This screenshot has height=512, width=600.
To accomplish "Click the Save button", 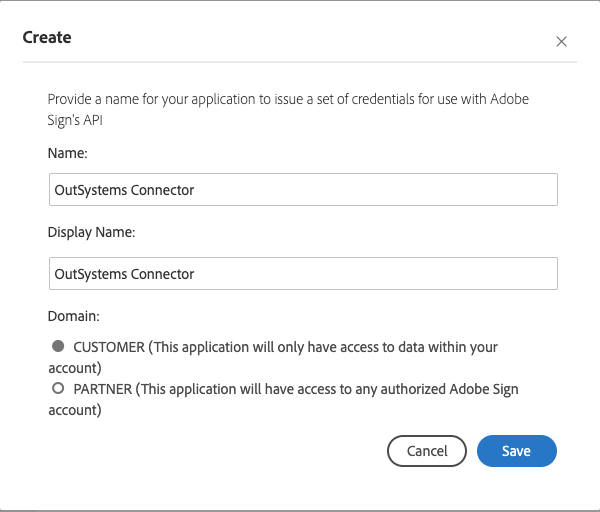I will click(x=516, y=451).
